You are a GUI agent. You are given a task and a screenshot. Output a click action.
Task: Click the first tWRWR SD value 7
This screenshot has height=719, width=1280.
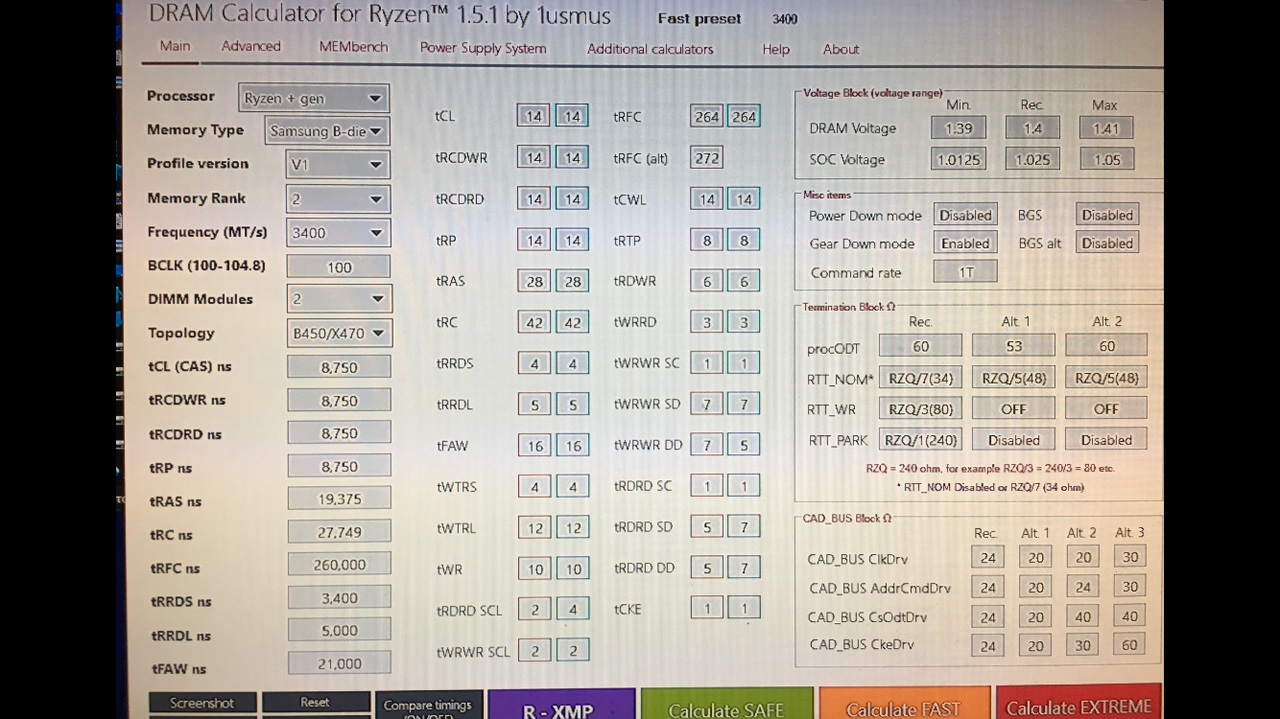(x=706, y=404)
